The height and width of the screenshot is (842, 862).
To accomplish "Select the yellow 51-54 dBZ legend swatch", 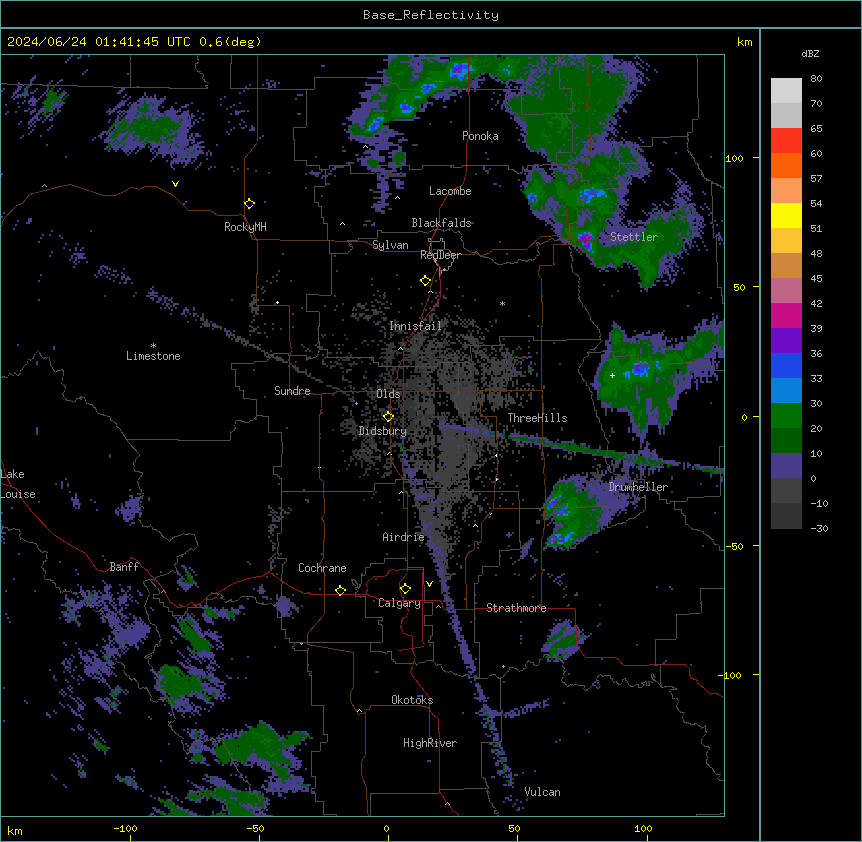I will (x=786, y=215).
